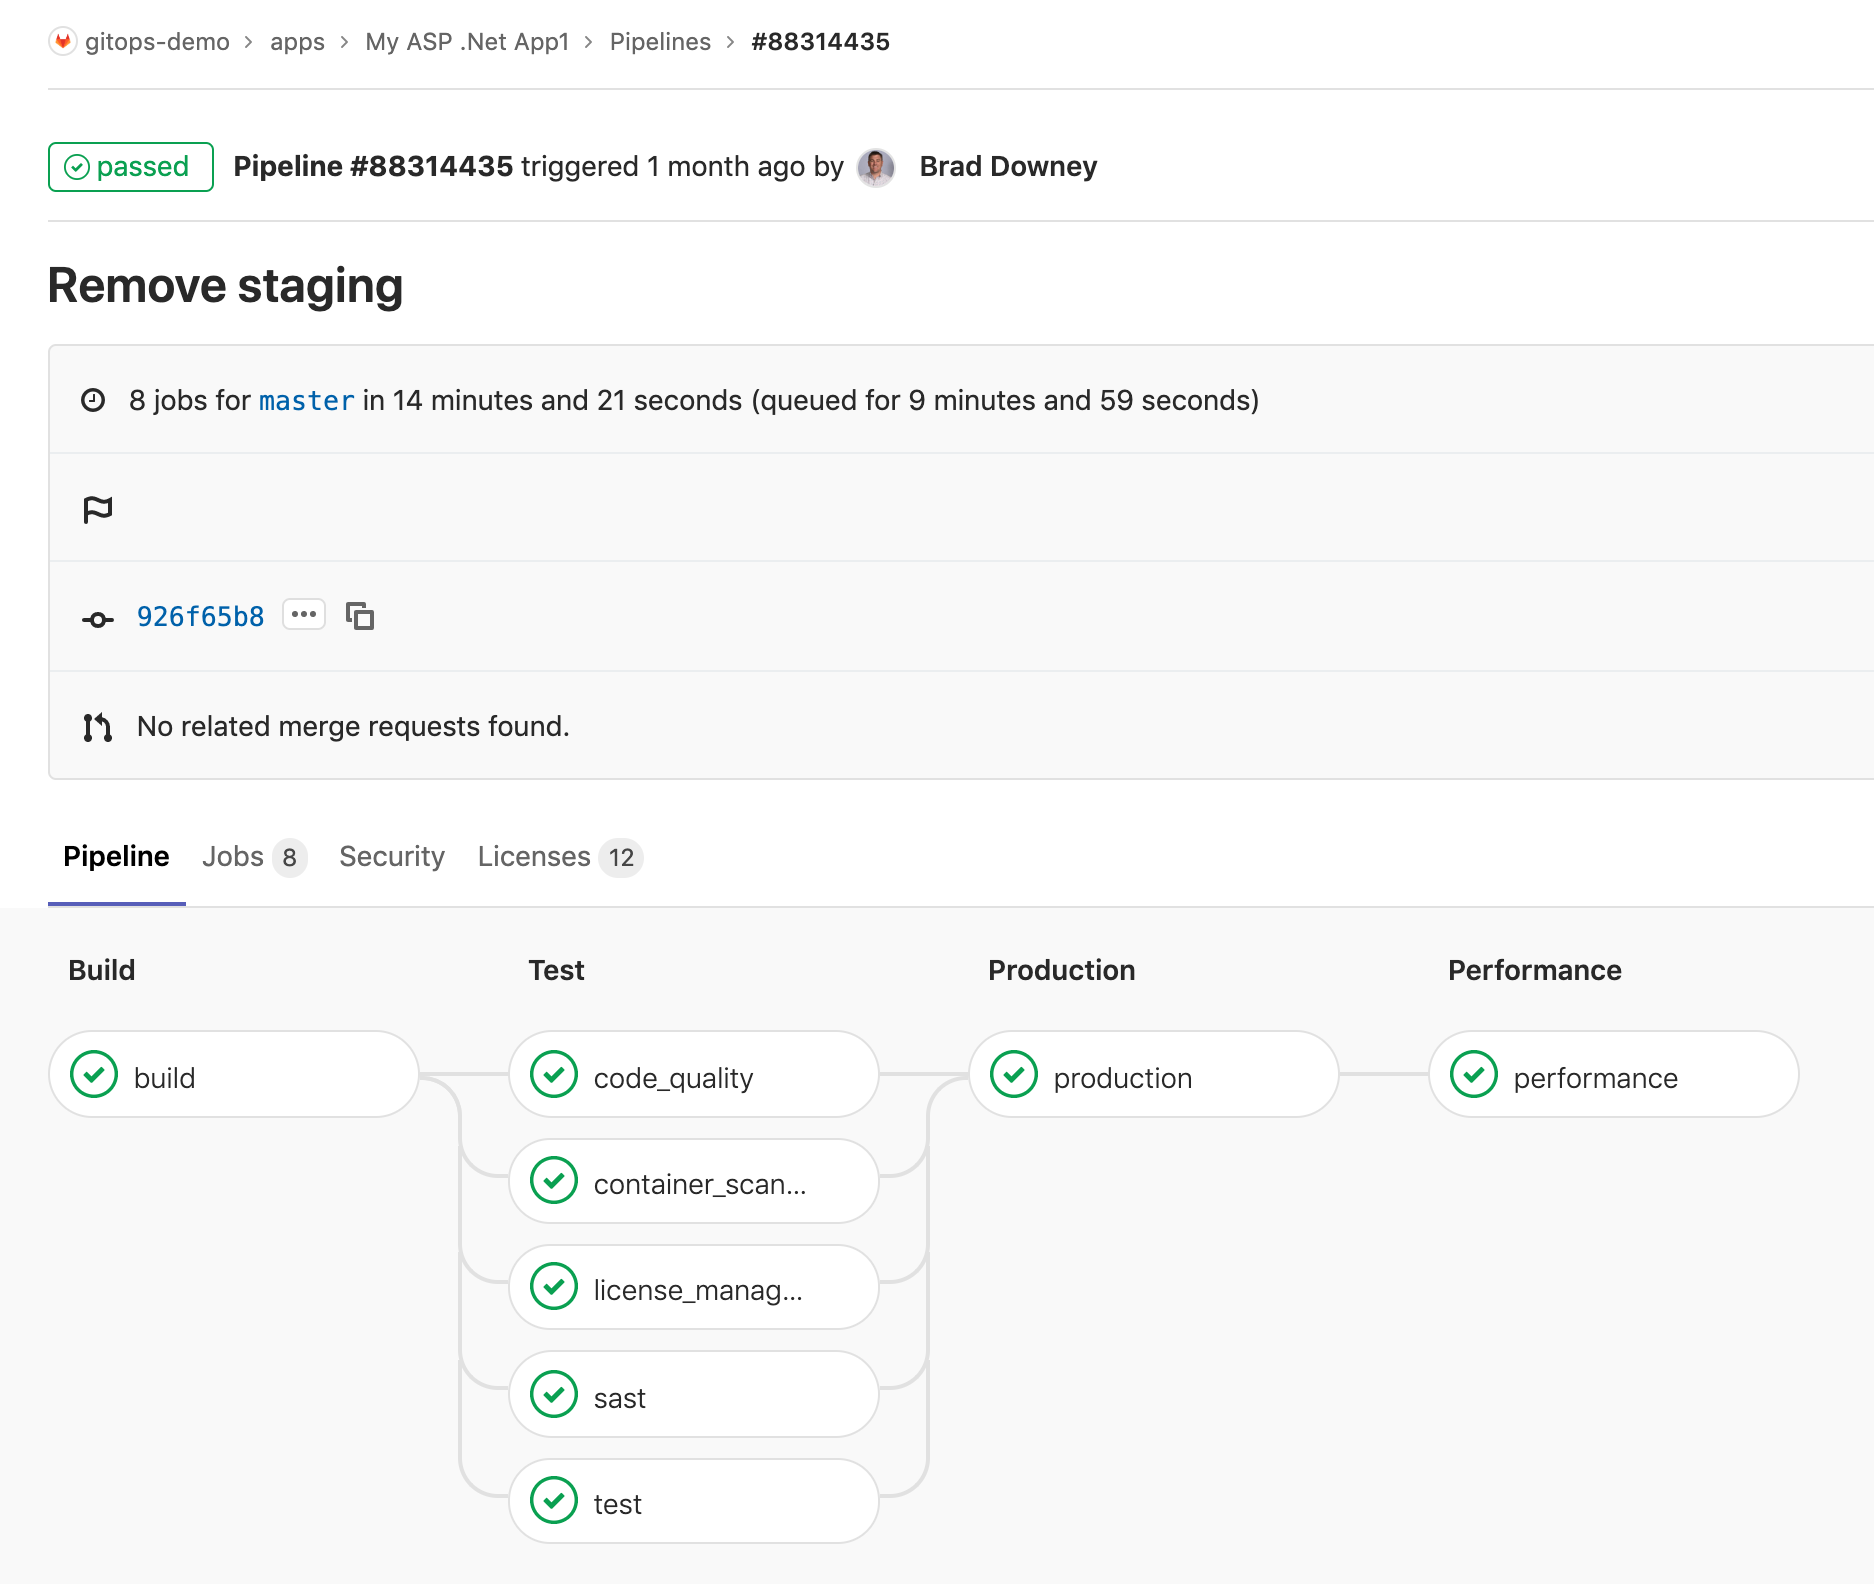Click the container_scan status check icon
This screenshot has width=1874, height=1584.
click(554, 1181)
